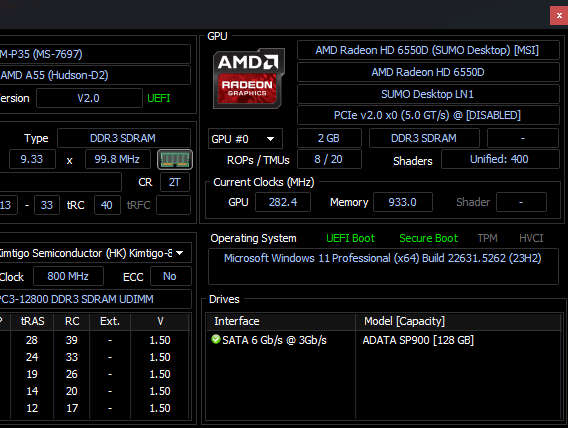Click the AMD A55 (Hudson-D2) chipset field
The height and width of the screenshot is (428, 568).
coord(95,75)
